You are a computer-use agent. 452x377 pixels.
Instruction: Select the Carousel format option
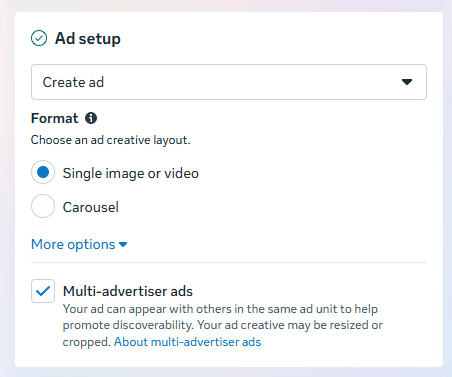(x=43, y=206)
